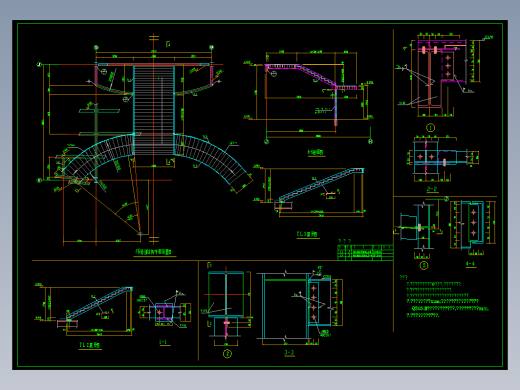Viewport: 520px width, 390px height.
Task: Click the bottom-left inclined stair beam elevation
Action: tap(85, 310)
